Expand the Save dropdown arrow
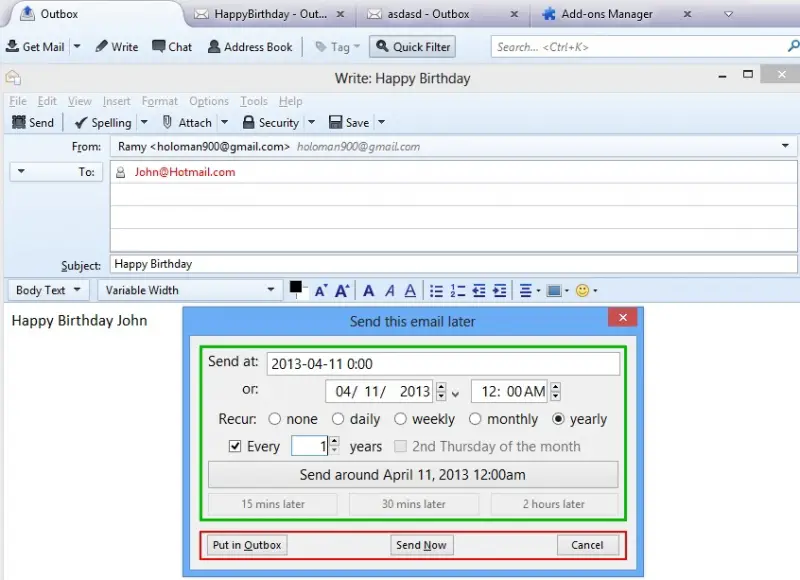Image resolution: width=800 pixels, height=580 pixels. click(x=381, y=122)
